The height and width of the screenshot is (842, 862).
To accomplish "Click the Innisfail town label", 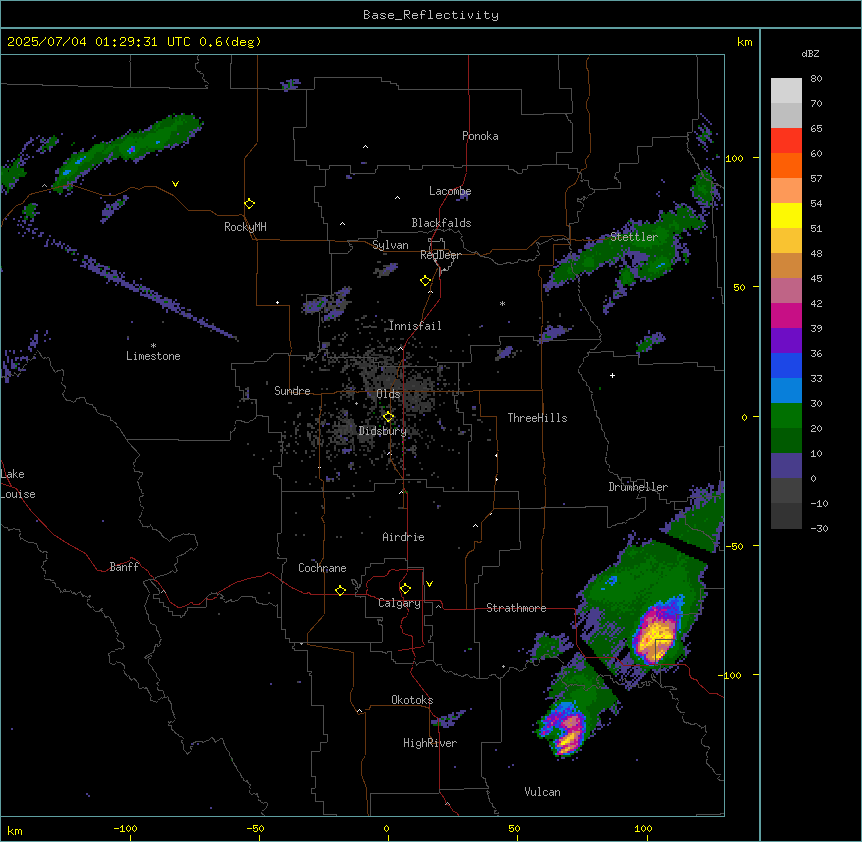I will point(415,326).
